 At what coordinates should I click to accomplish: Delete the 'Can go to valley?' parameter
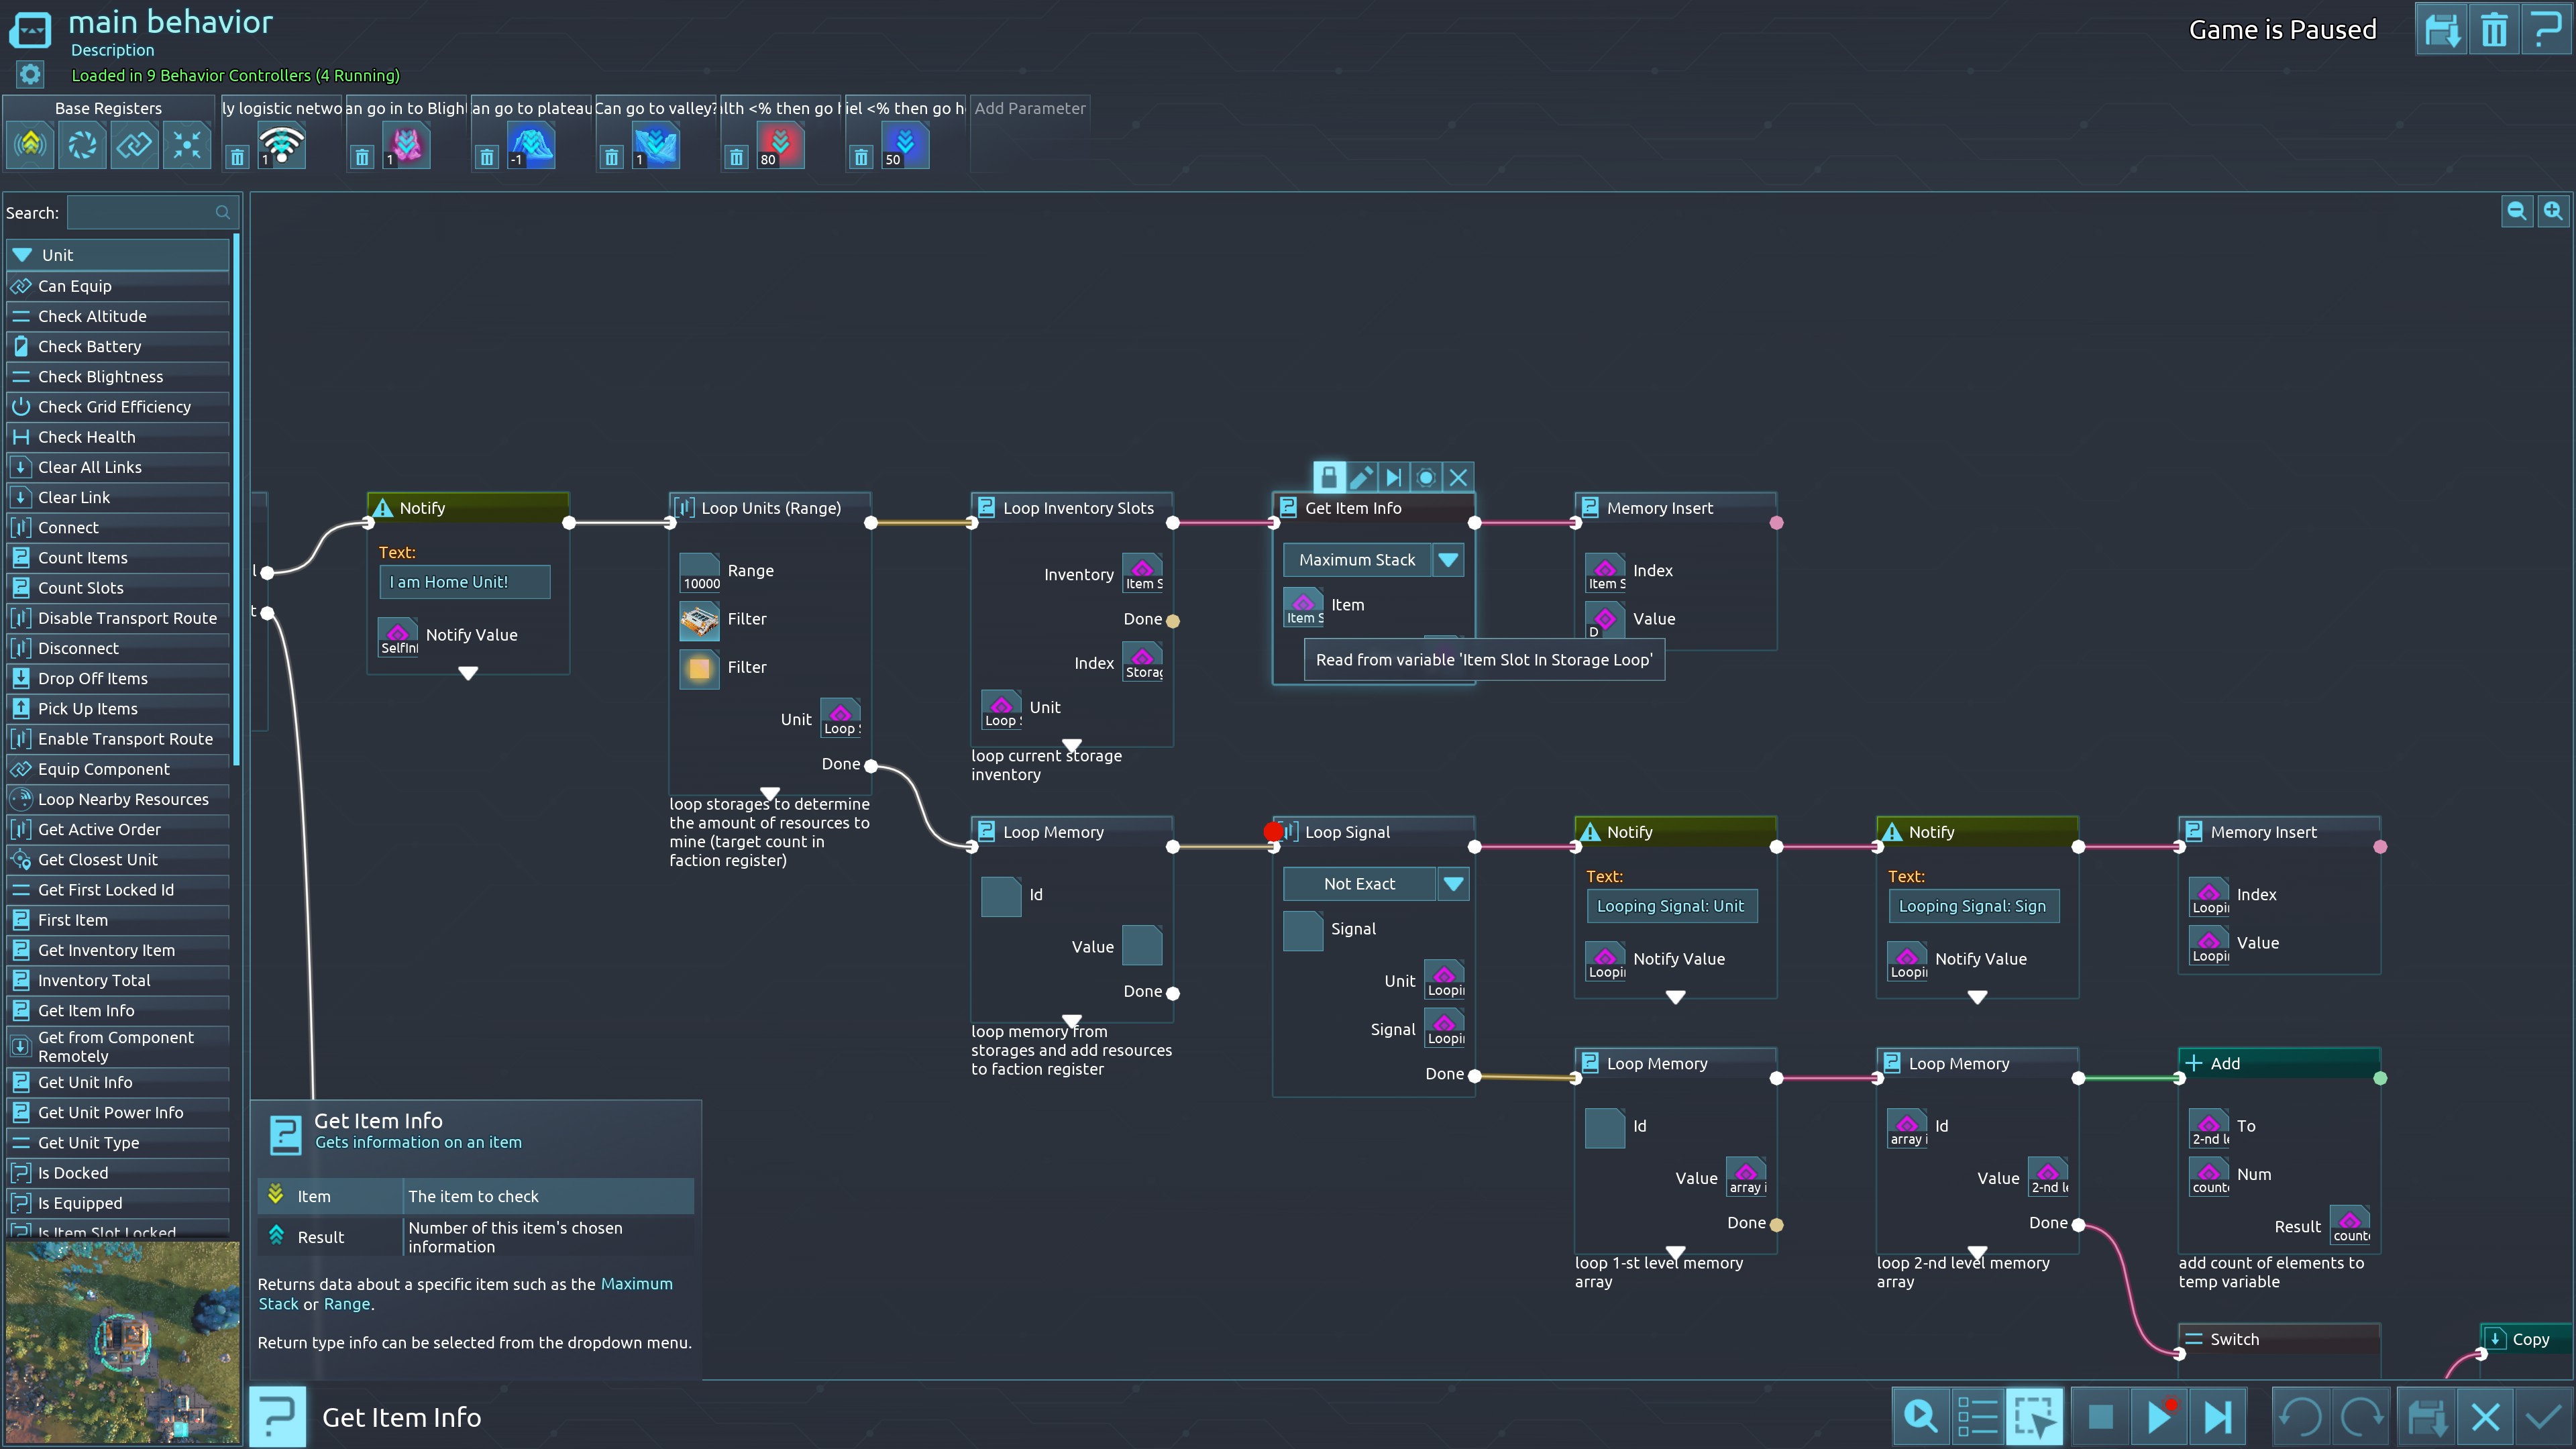pos(611,157)
